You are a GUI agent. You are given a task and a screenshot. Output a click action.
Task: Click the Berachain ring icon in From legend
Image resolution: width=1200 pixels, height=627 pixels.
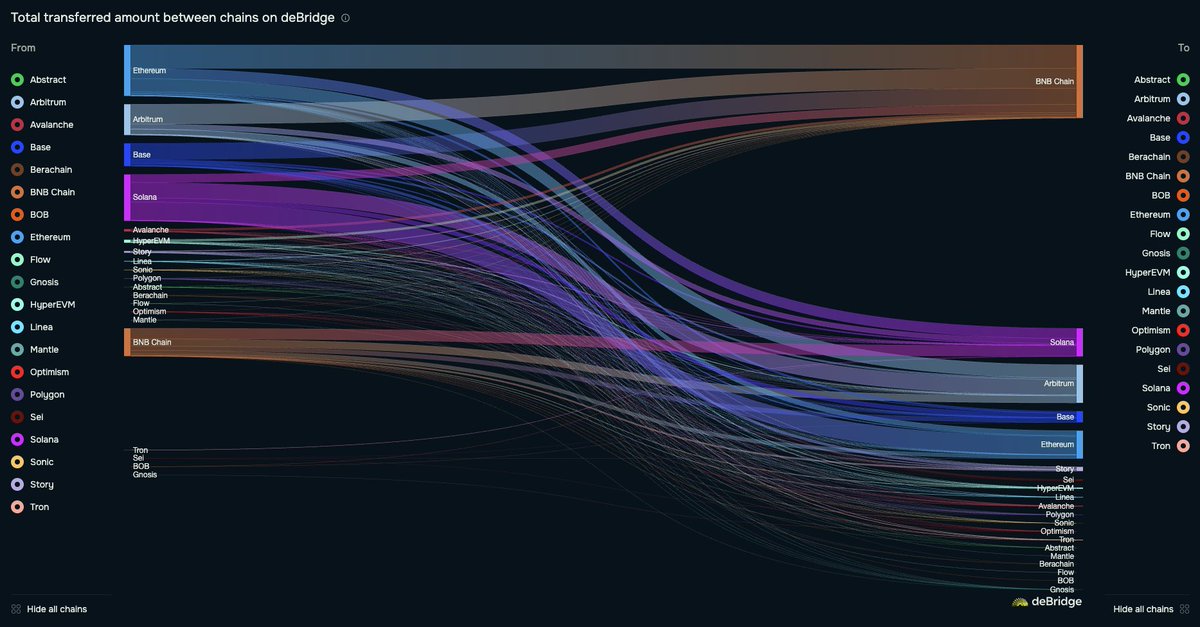click(17, 170)
